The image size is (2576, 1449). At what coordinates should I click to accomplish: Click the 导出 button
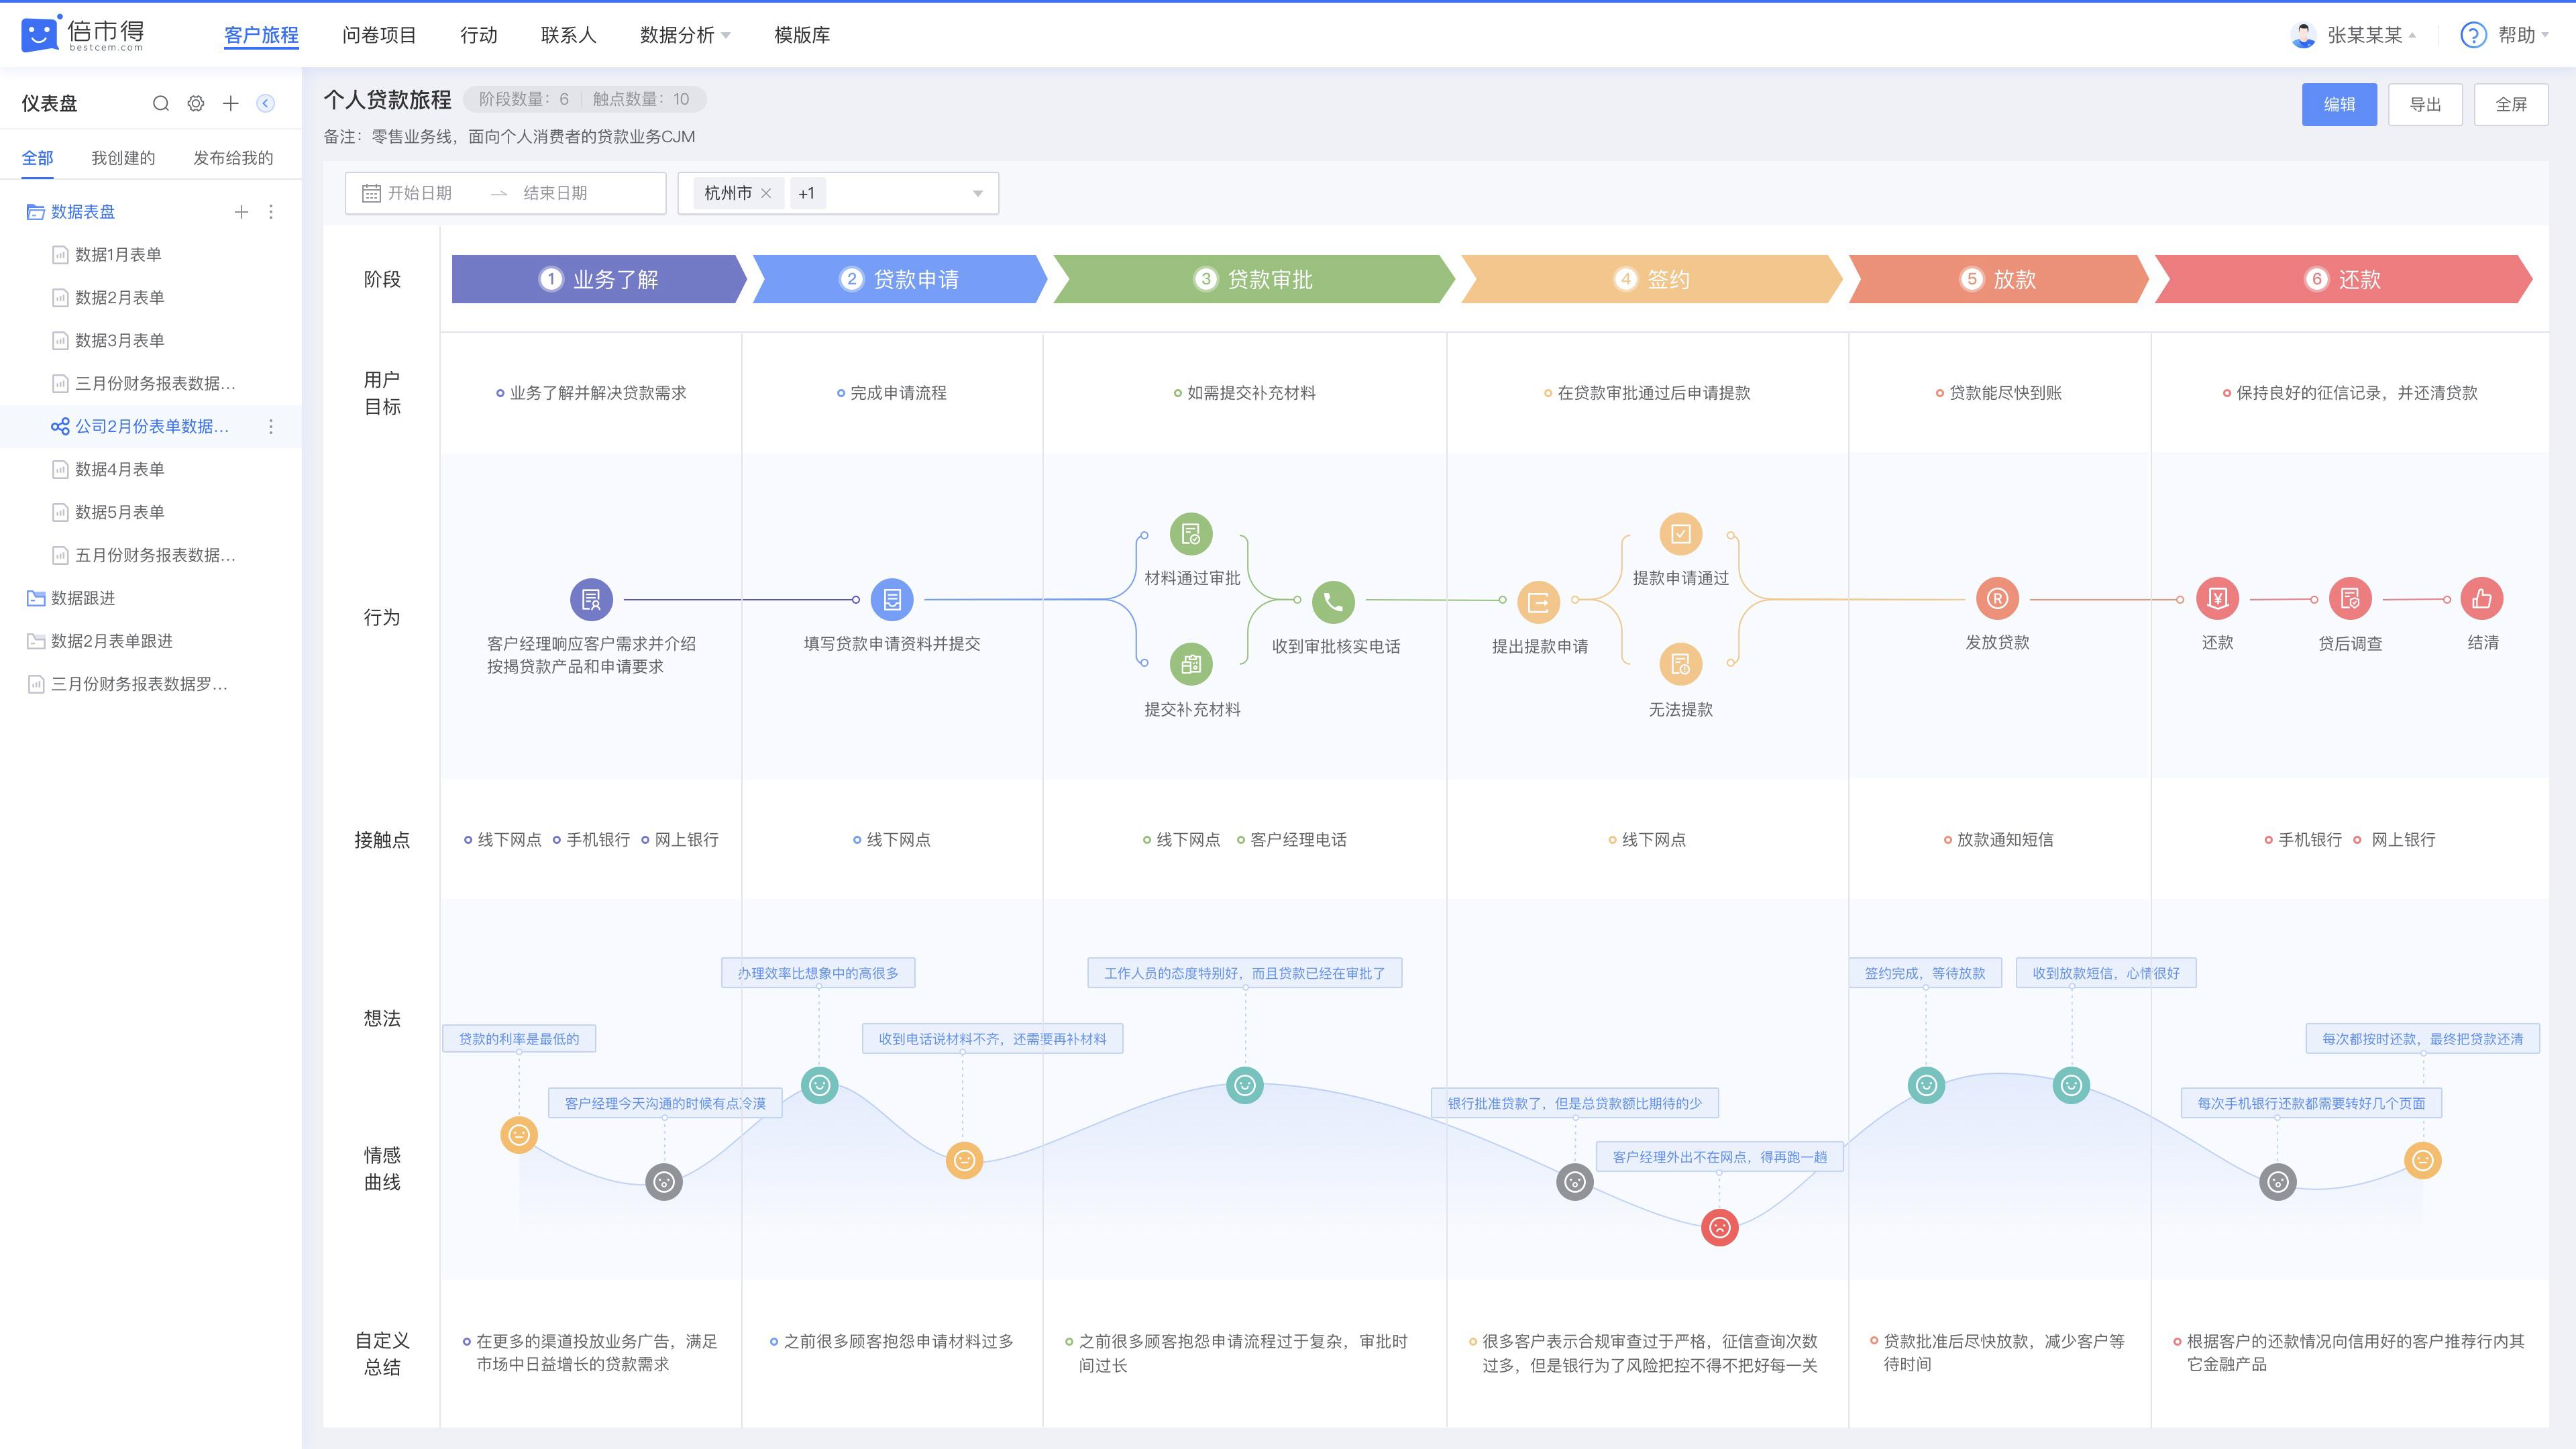pos(2425,104)
